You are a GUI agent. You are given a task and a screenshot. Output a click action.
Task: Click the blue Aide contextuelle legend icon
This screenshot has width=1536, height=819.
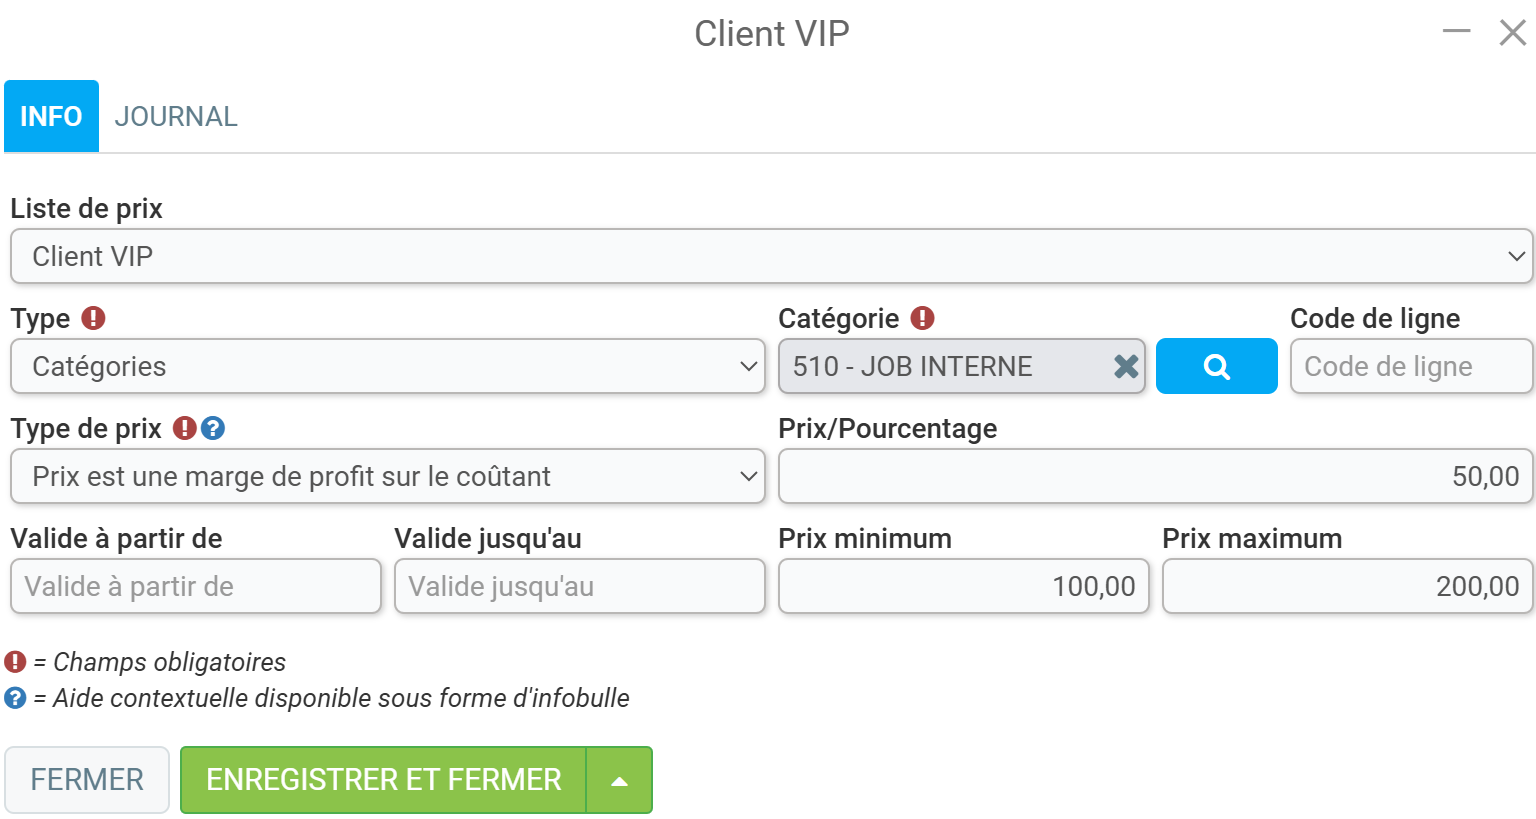coord(15,698)
